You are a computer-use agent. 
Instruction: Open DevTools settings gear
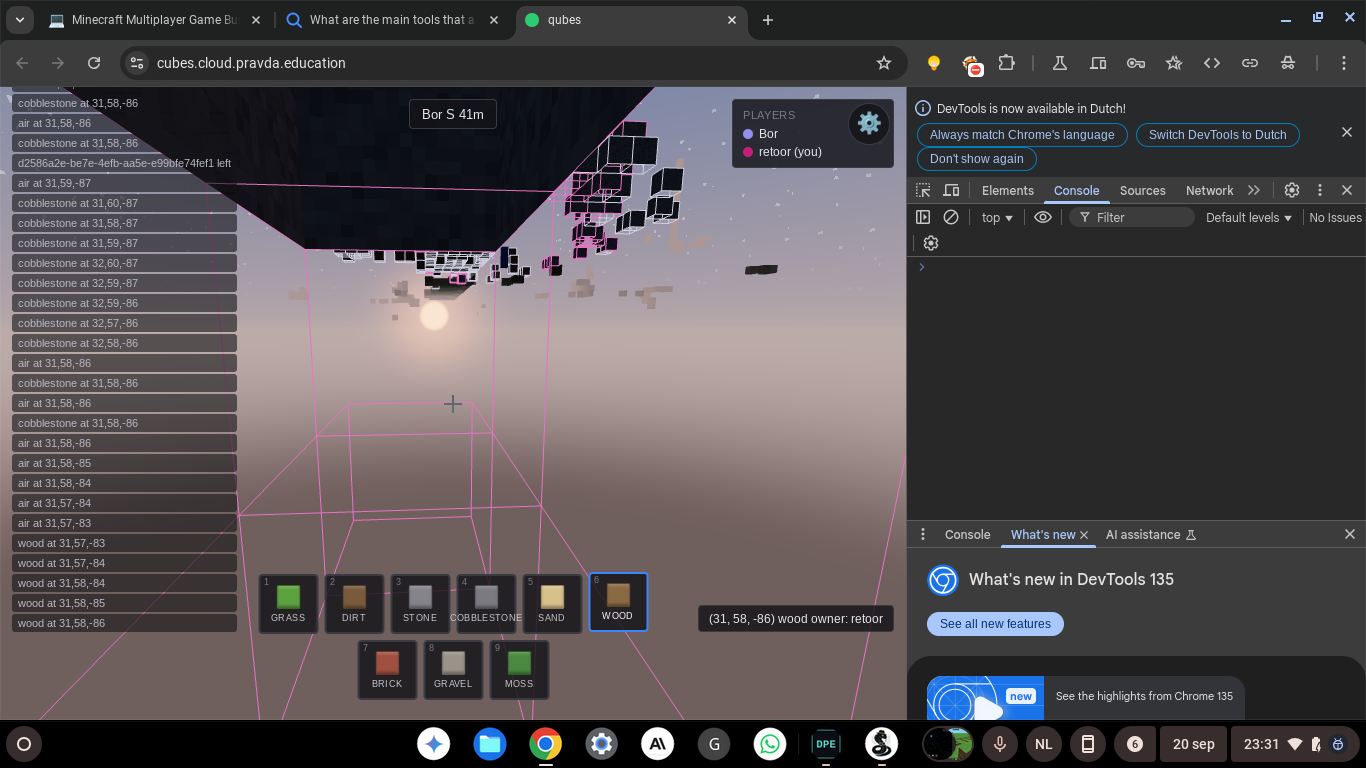point(1292,190)
